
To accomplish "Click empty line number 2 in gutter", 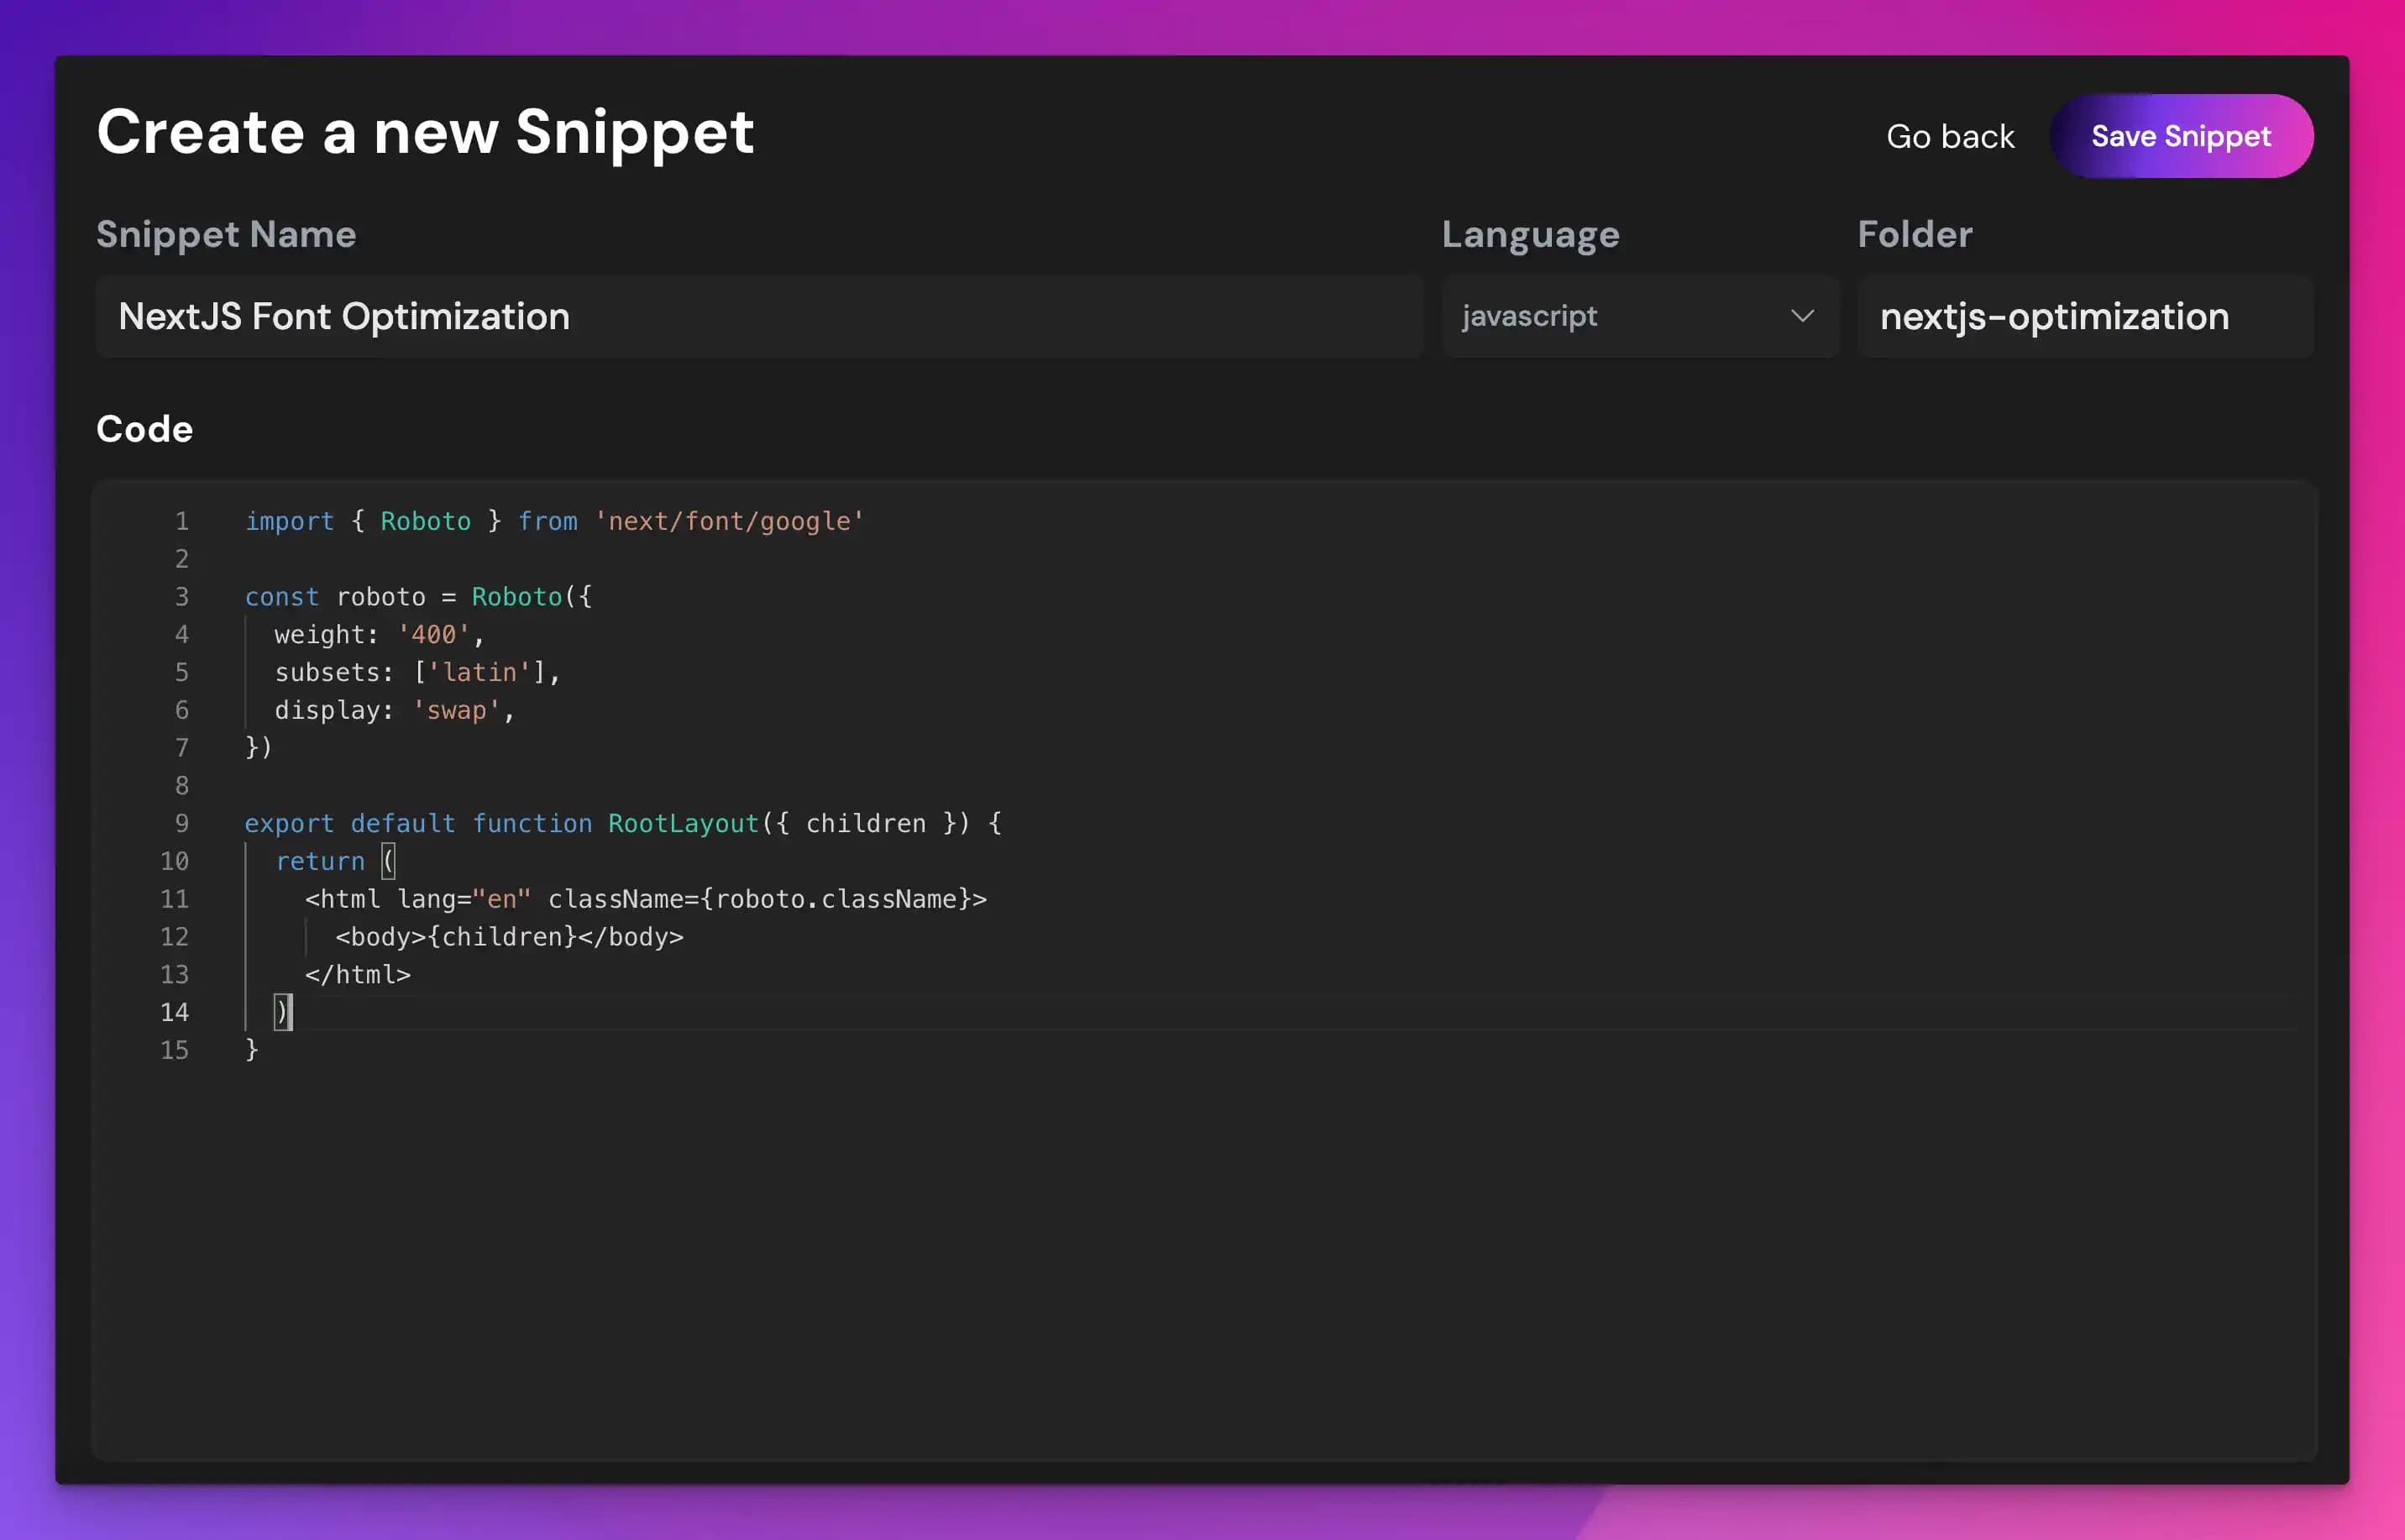I will 182,559.
